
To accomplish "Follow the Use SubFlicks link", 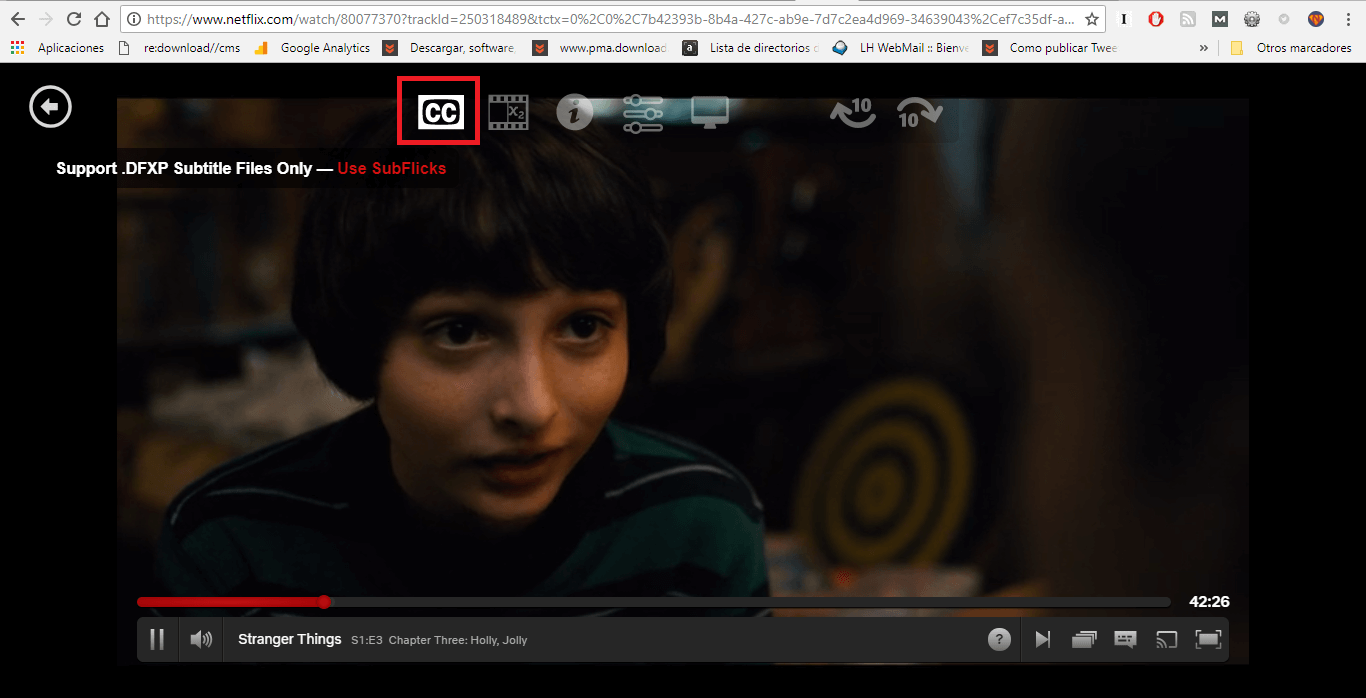I will 392,168.
